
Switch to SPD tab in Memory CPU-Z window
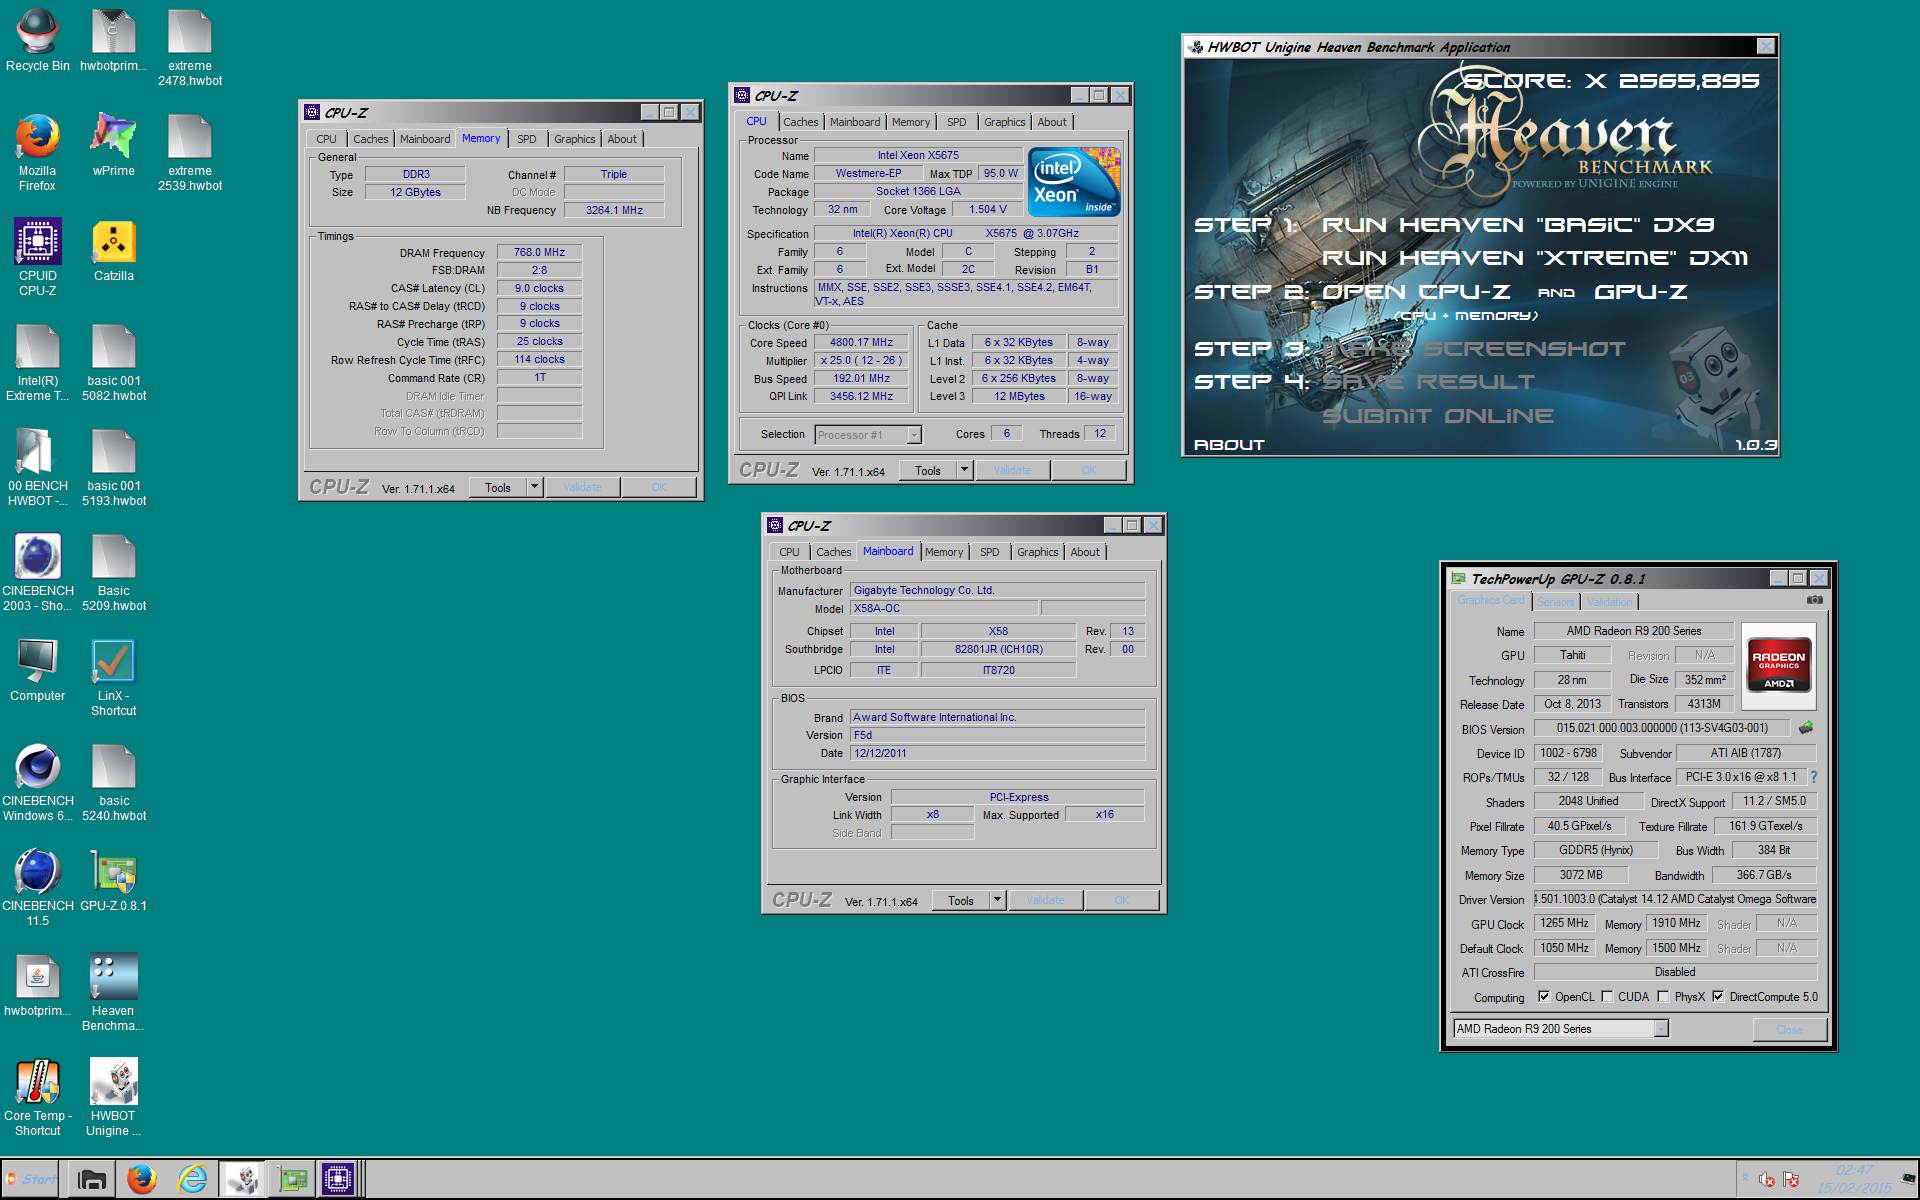pyautogui.click(x=526, y=139)
